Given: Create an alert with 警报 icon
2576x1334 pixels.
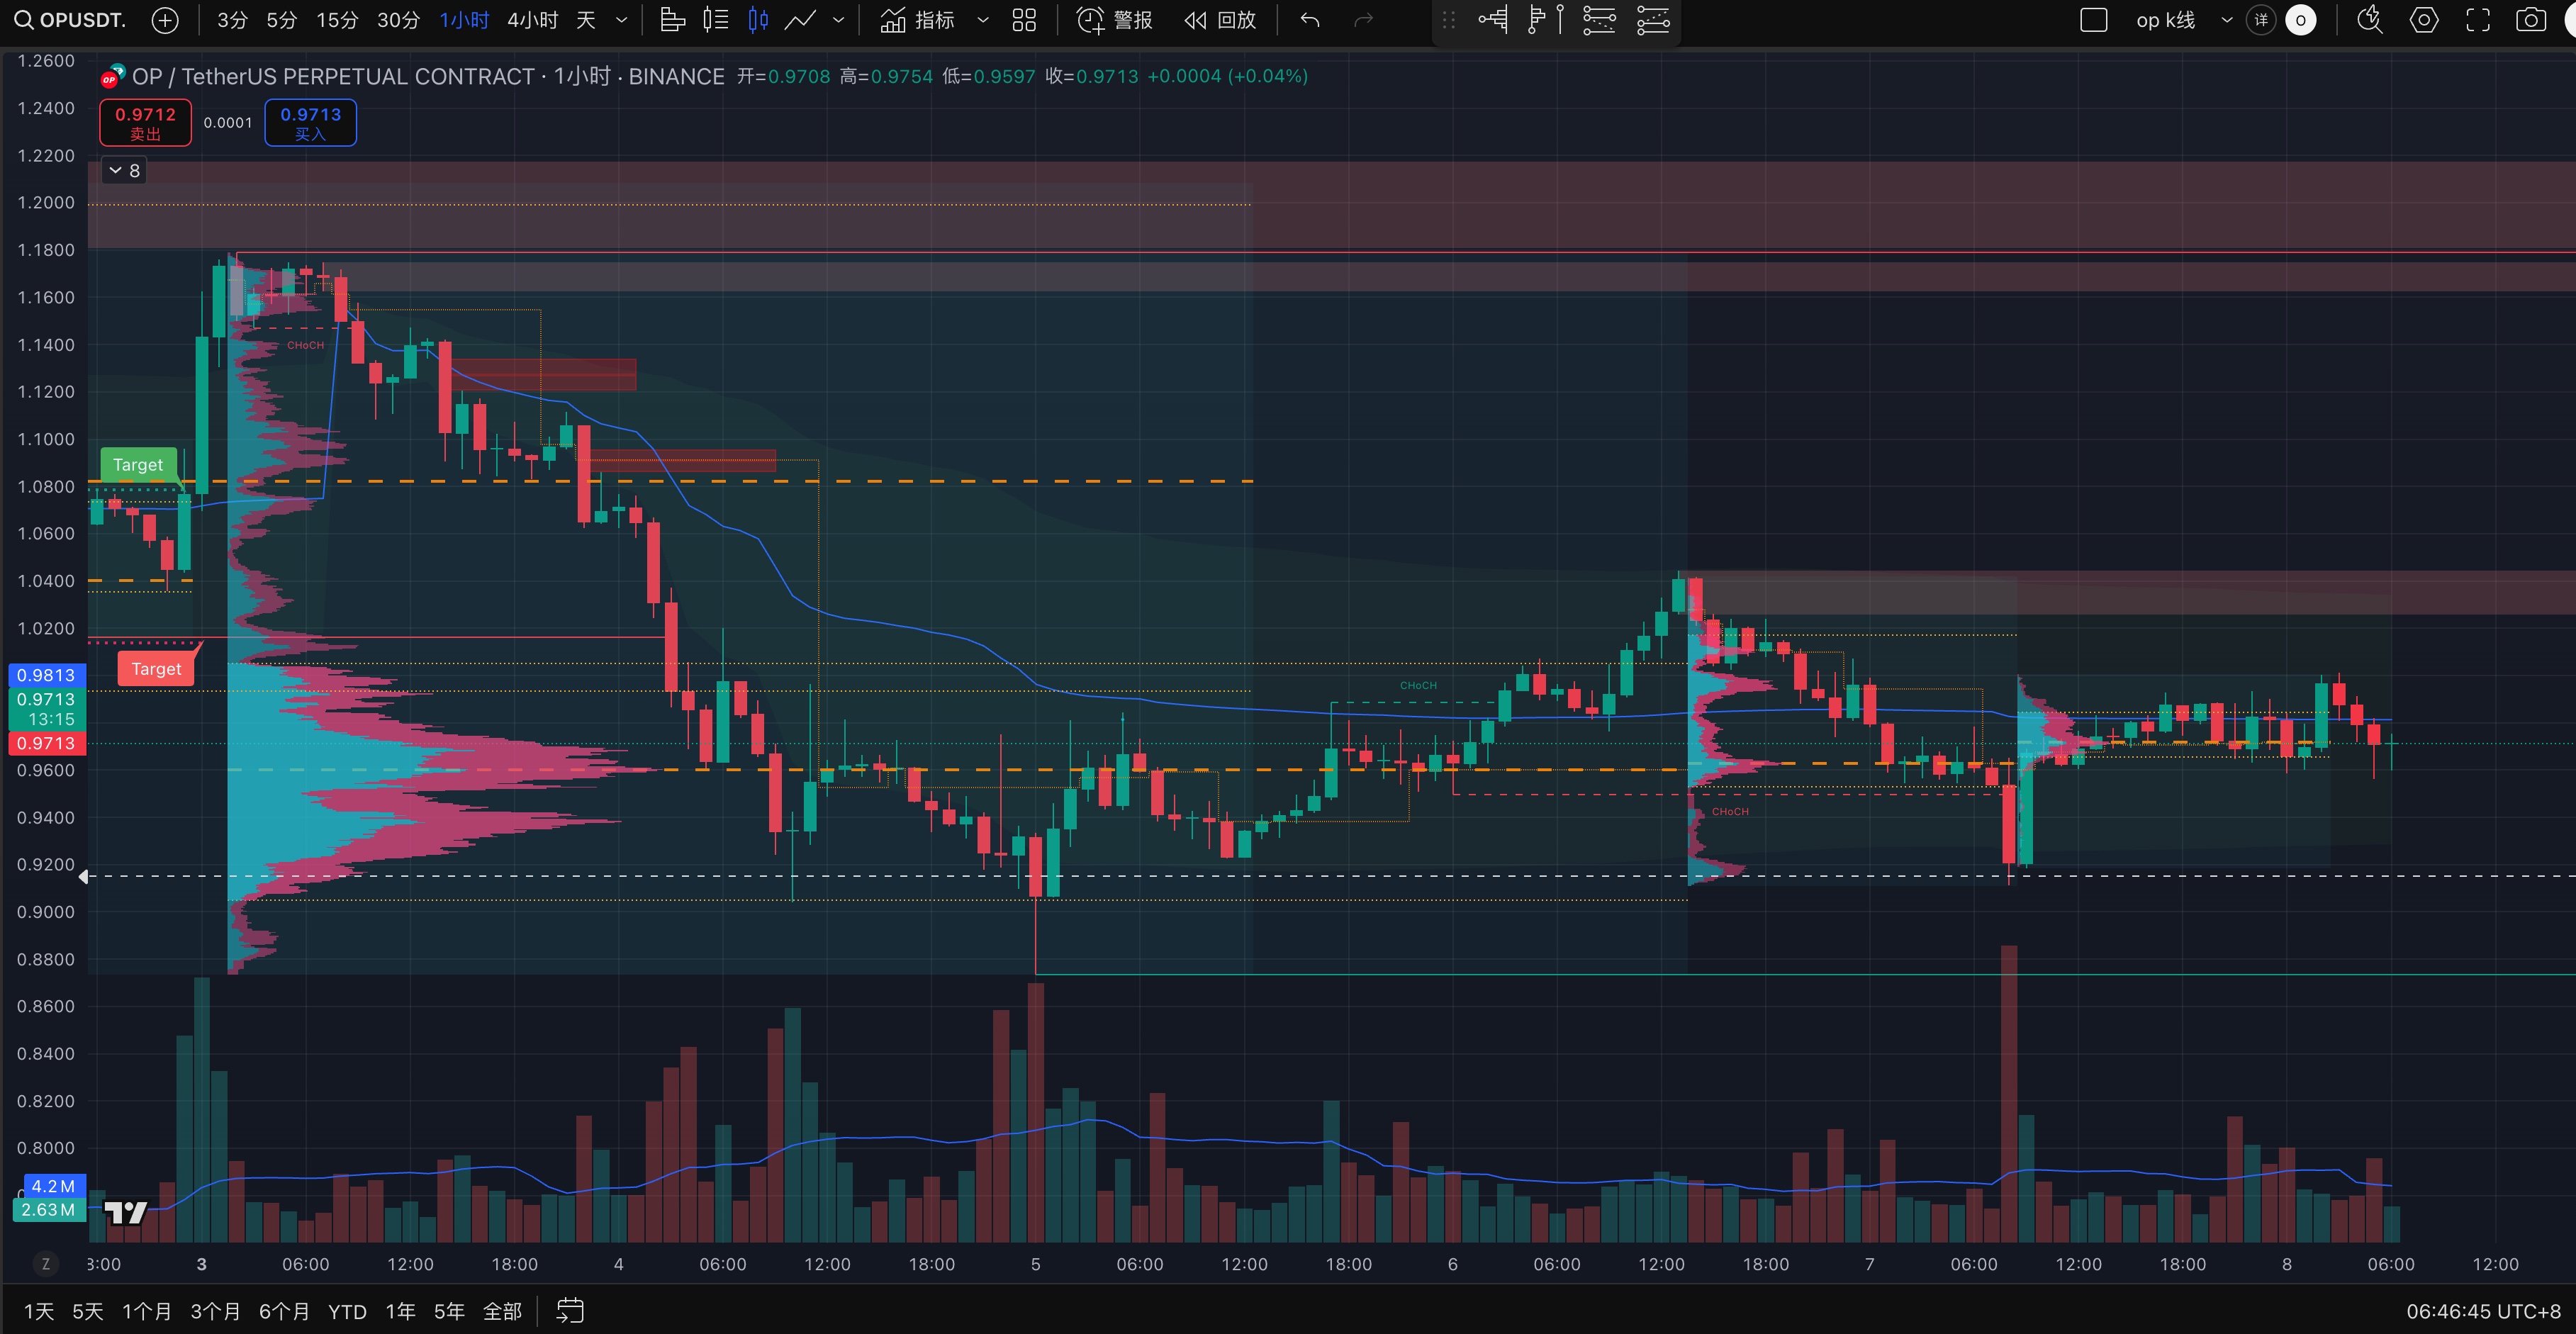Looking at the screenshot, I should tap(1114, 20).
